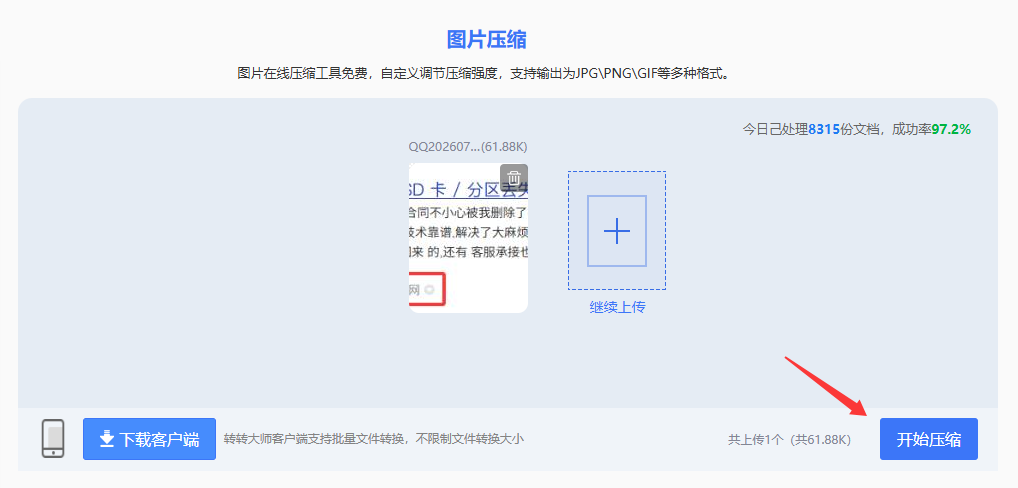This screenshot has width=1018, height=488.
Task: Click the mobile phone icon
Action: point(53,439)
